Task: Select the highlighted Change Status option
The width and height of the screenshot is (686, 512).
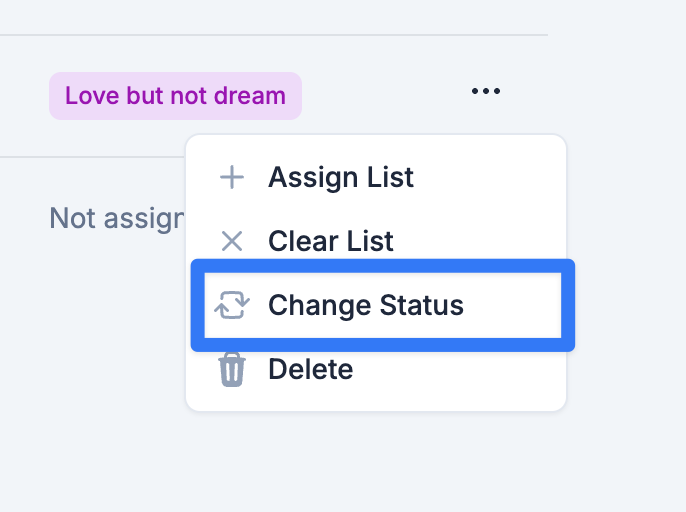Action: coord(383,305)
